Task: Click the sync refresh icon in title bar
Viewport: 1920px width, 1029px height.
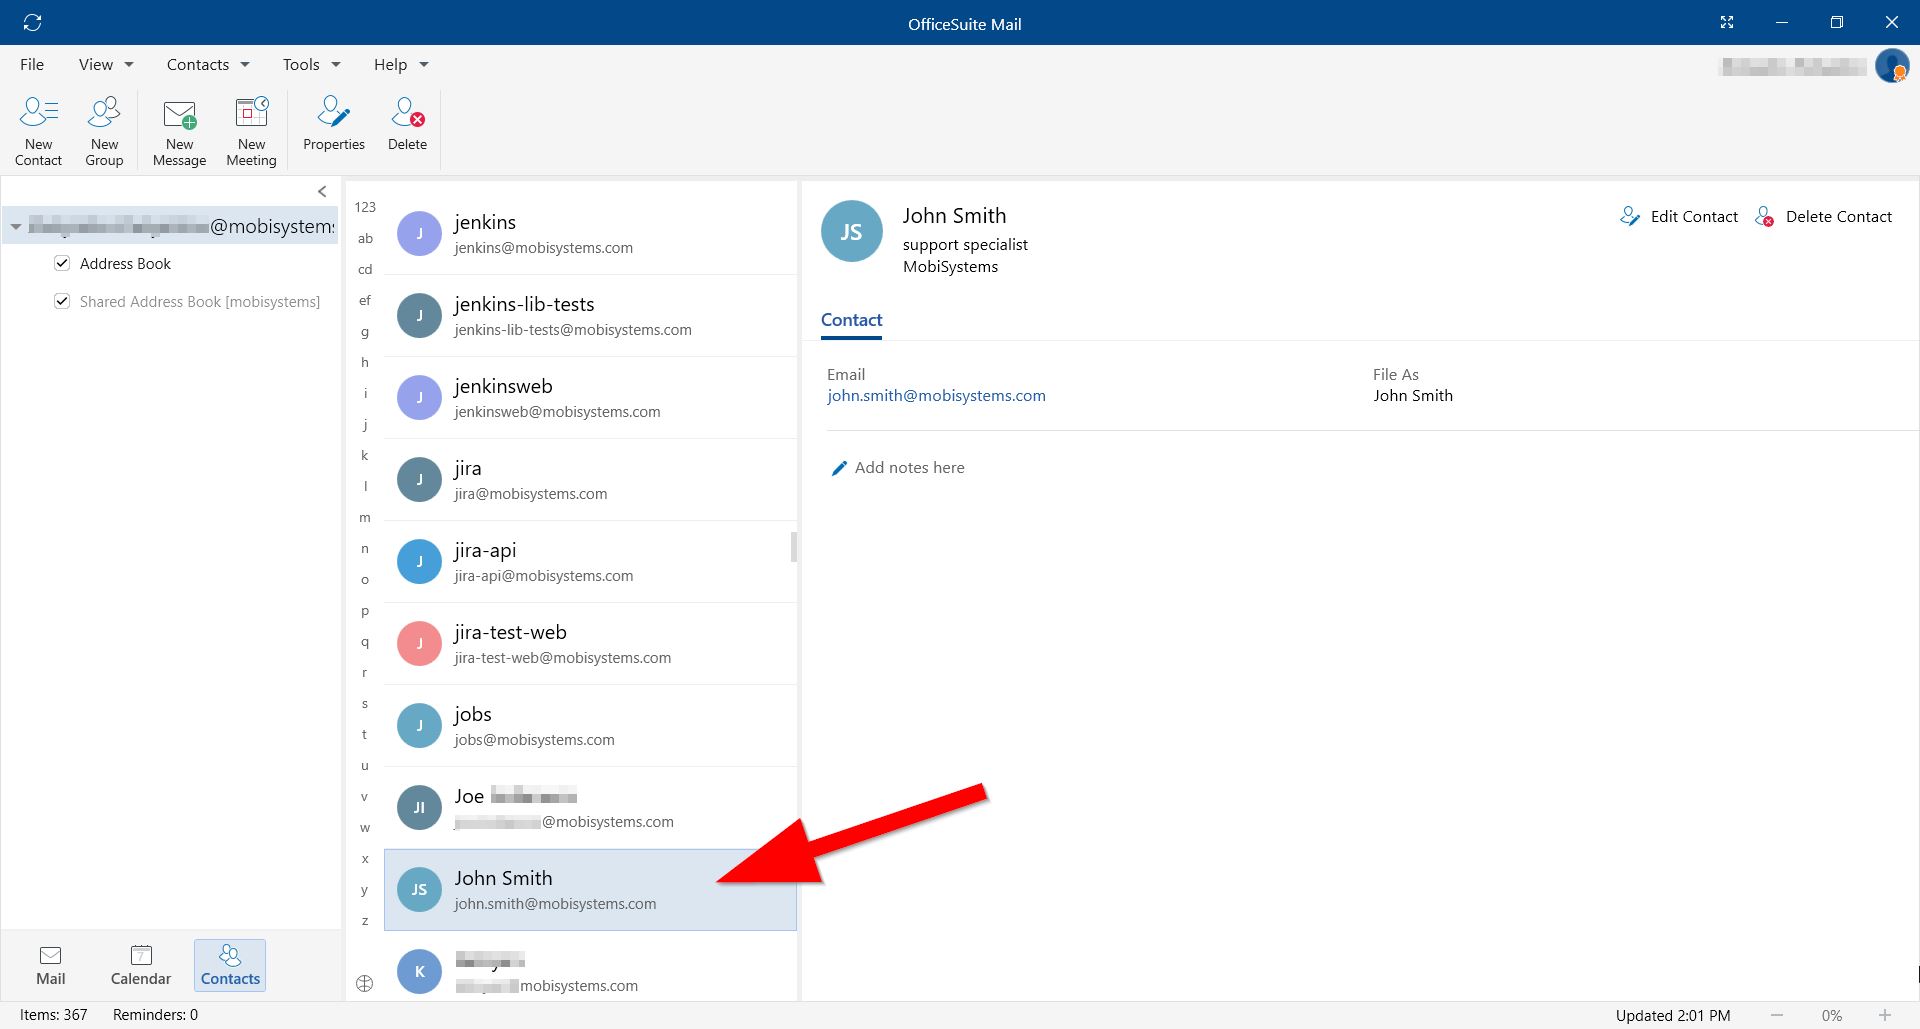Action: (x=32, y=22)
